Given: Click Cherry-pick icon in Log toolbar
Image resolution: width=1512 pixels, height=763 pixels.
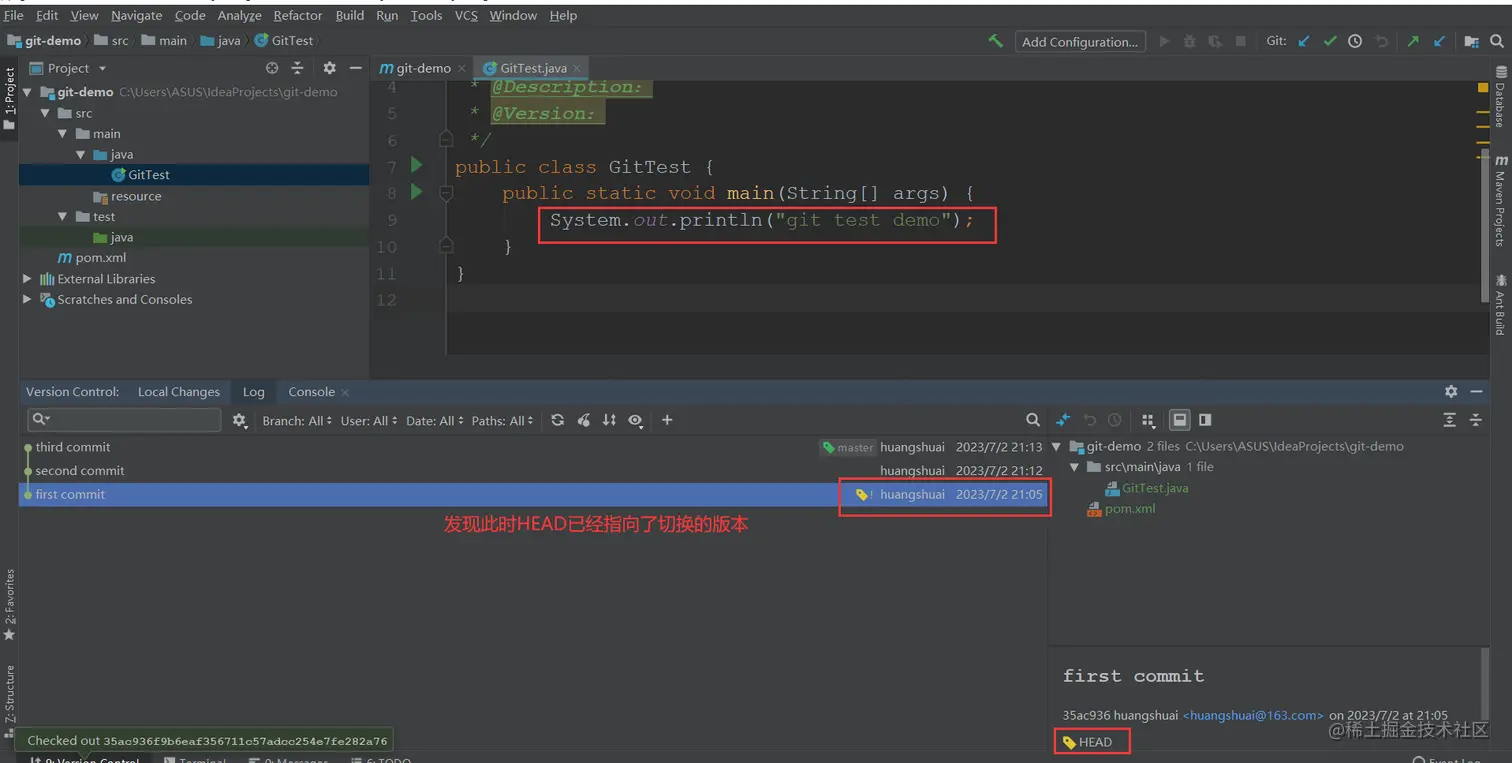Looking at the screenshot, I should (584, 420).
